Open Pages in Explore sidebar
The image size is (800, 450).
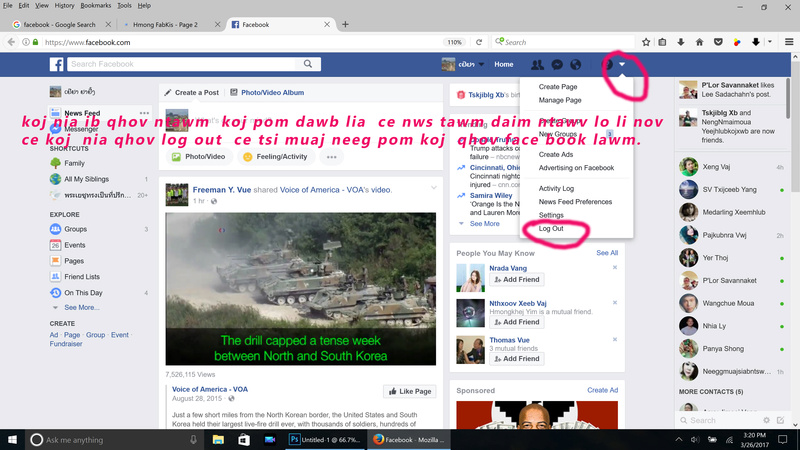74,261
